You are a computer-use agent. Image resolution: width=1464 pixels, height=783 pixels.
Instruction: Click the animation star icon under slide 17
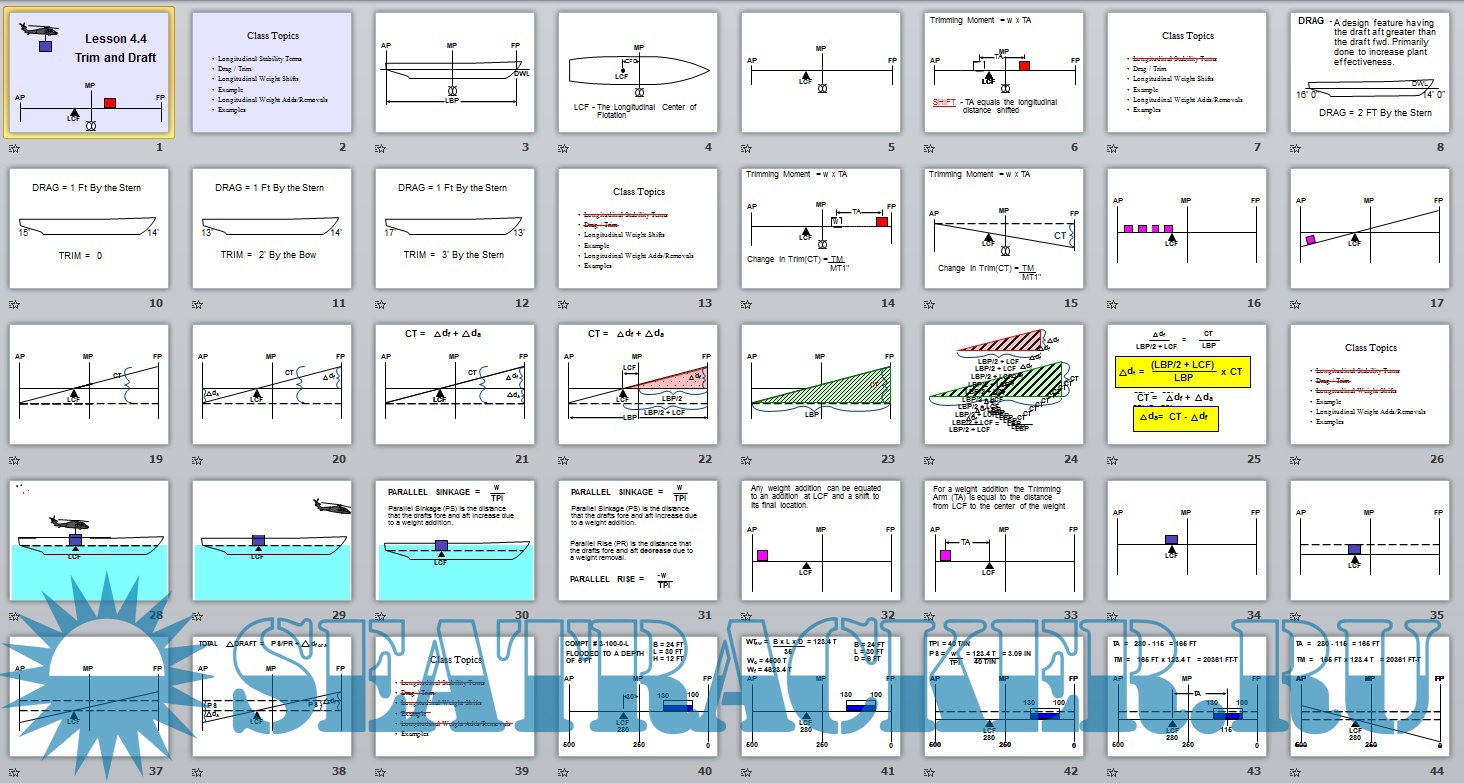pos(1296,304)
